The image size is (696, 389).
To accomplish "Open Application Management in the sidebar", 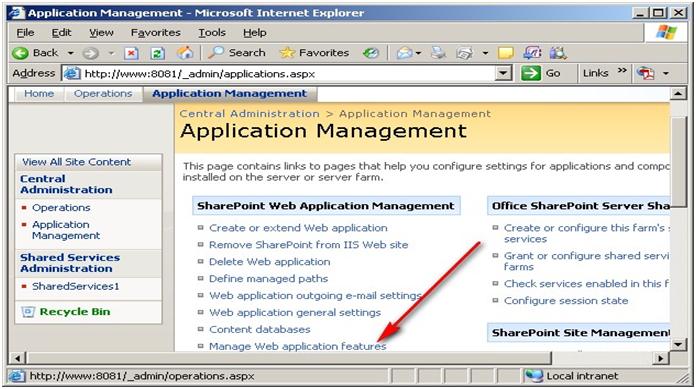I will (x=66, y=230).
